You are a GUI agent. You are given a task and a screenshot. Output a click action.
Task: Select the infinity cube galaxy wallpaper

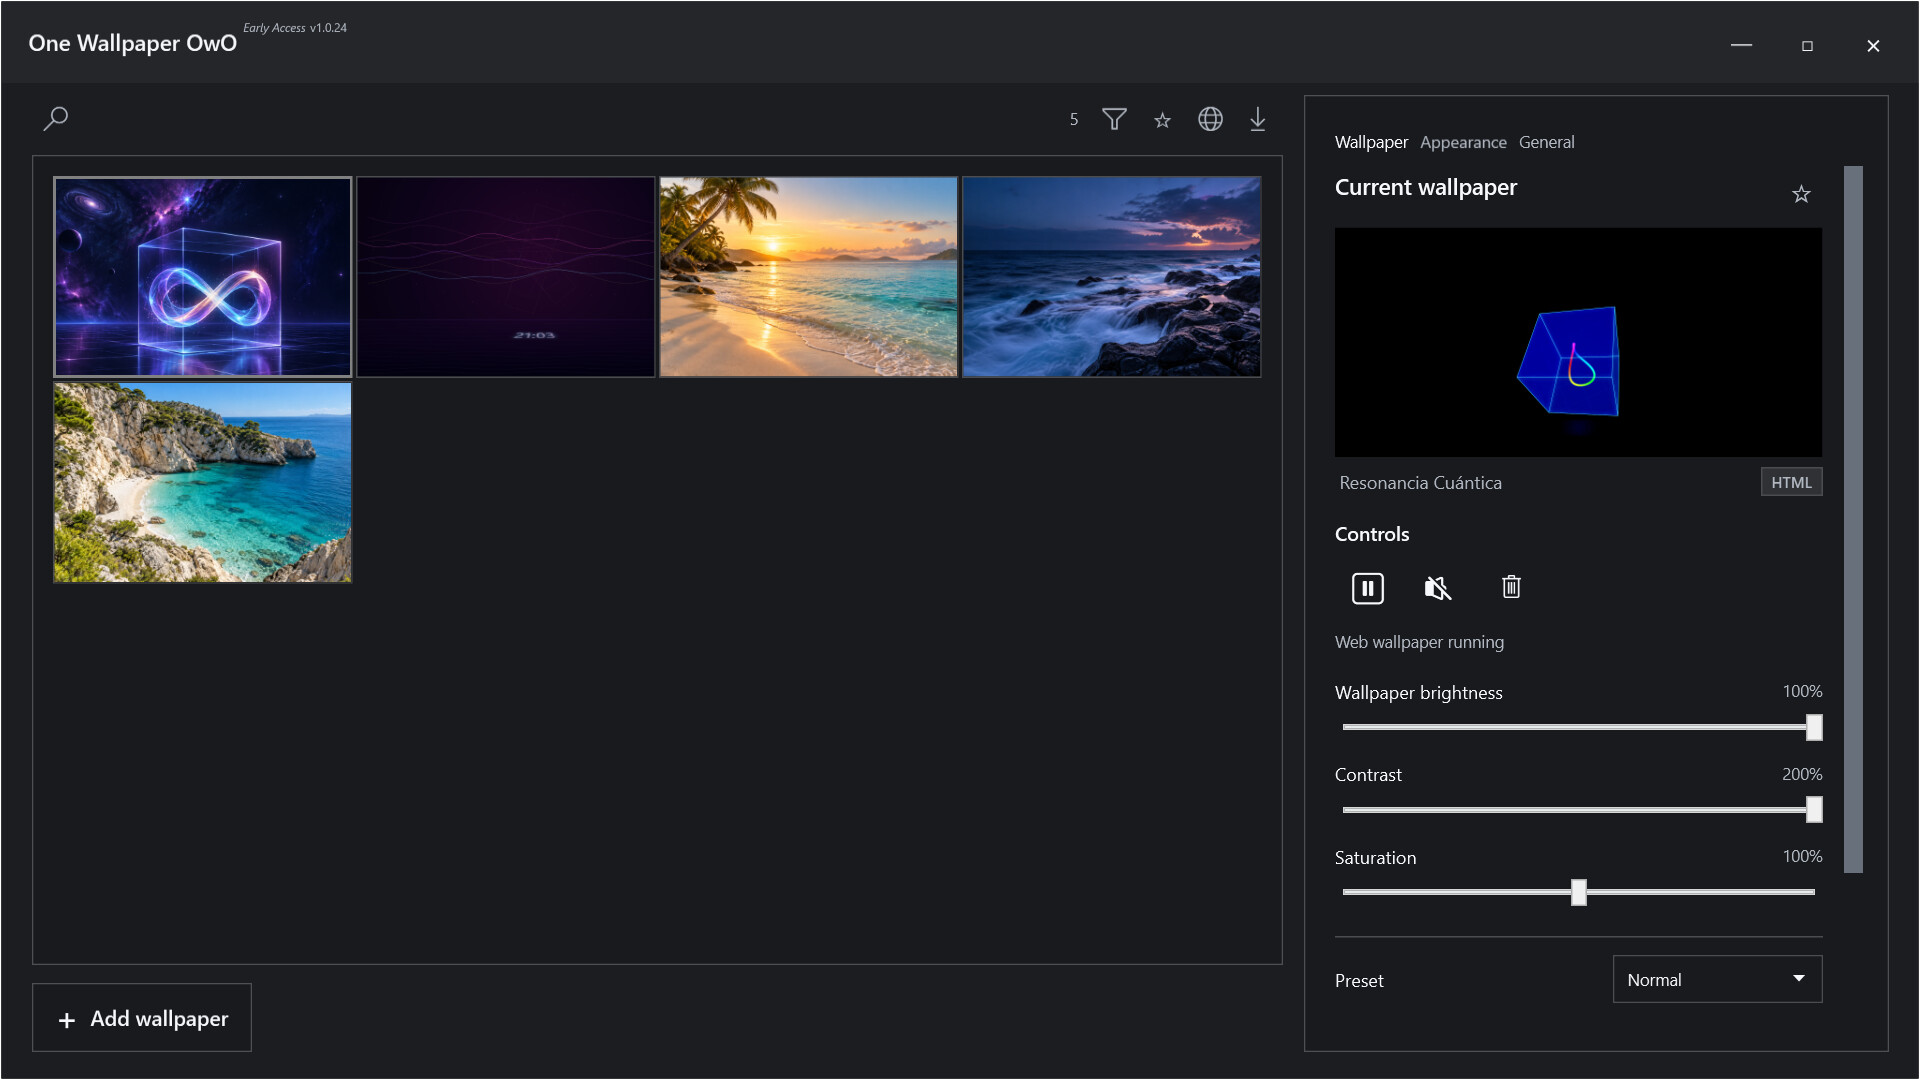pyautogui.click(x=203, y=277)
